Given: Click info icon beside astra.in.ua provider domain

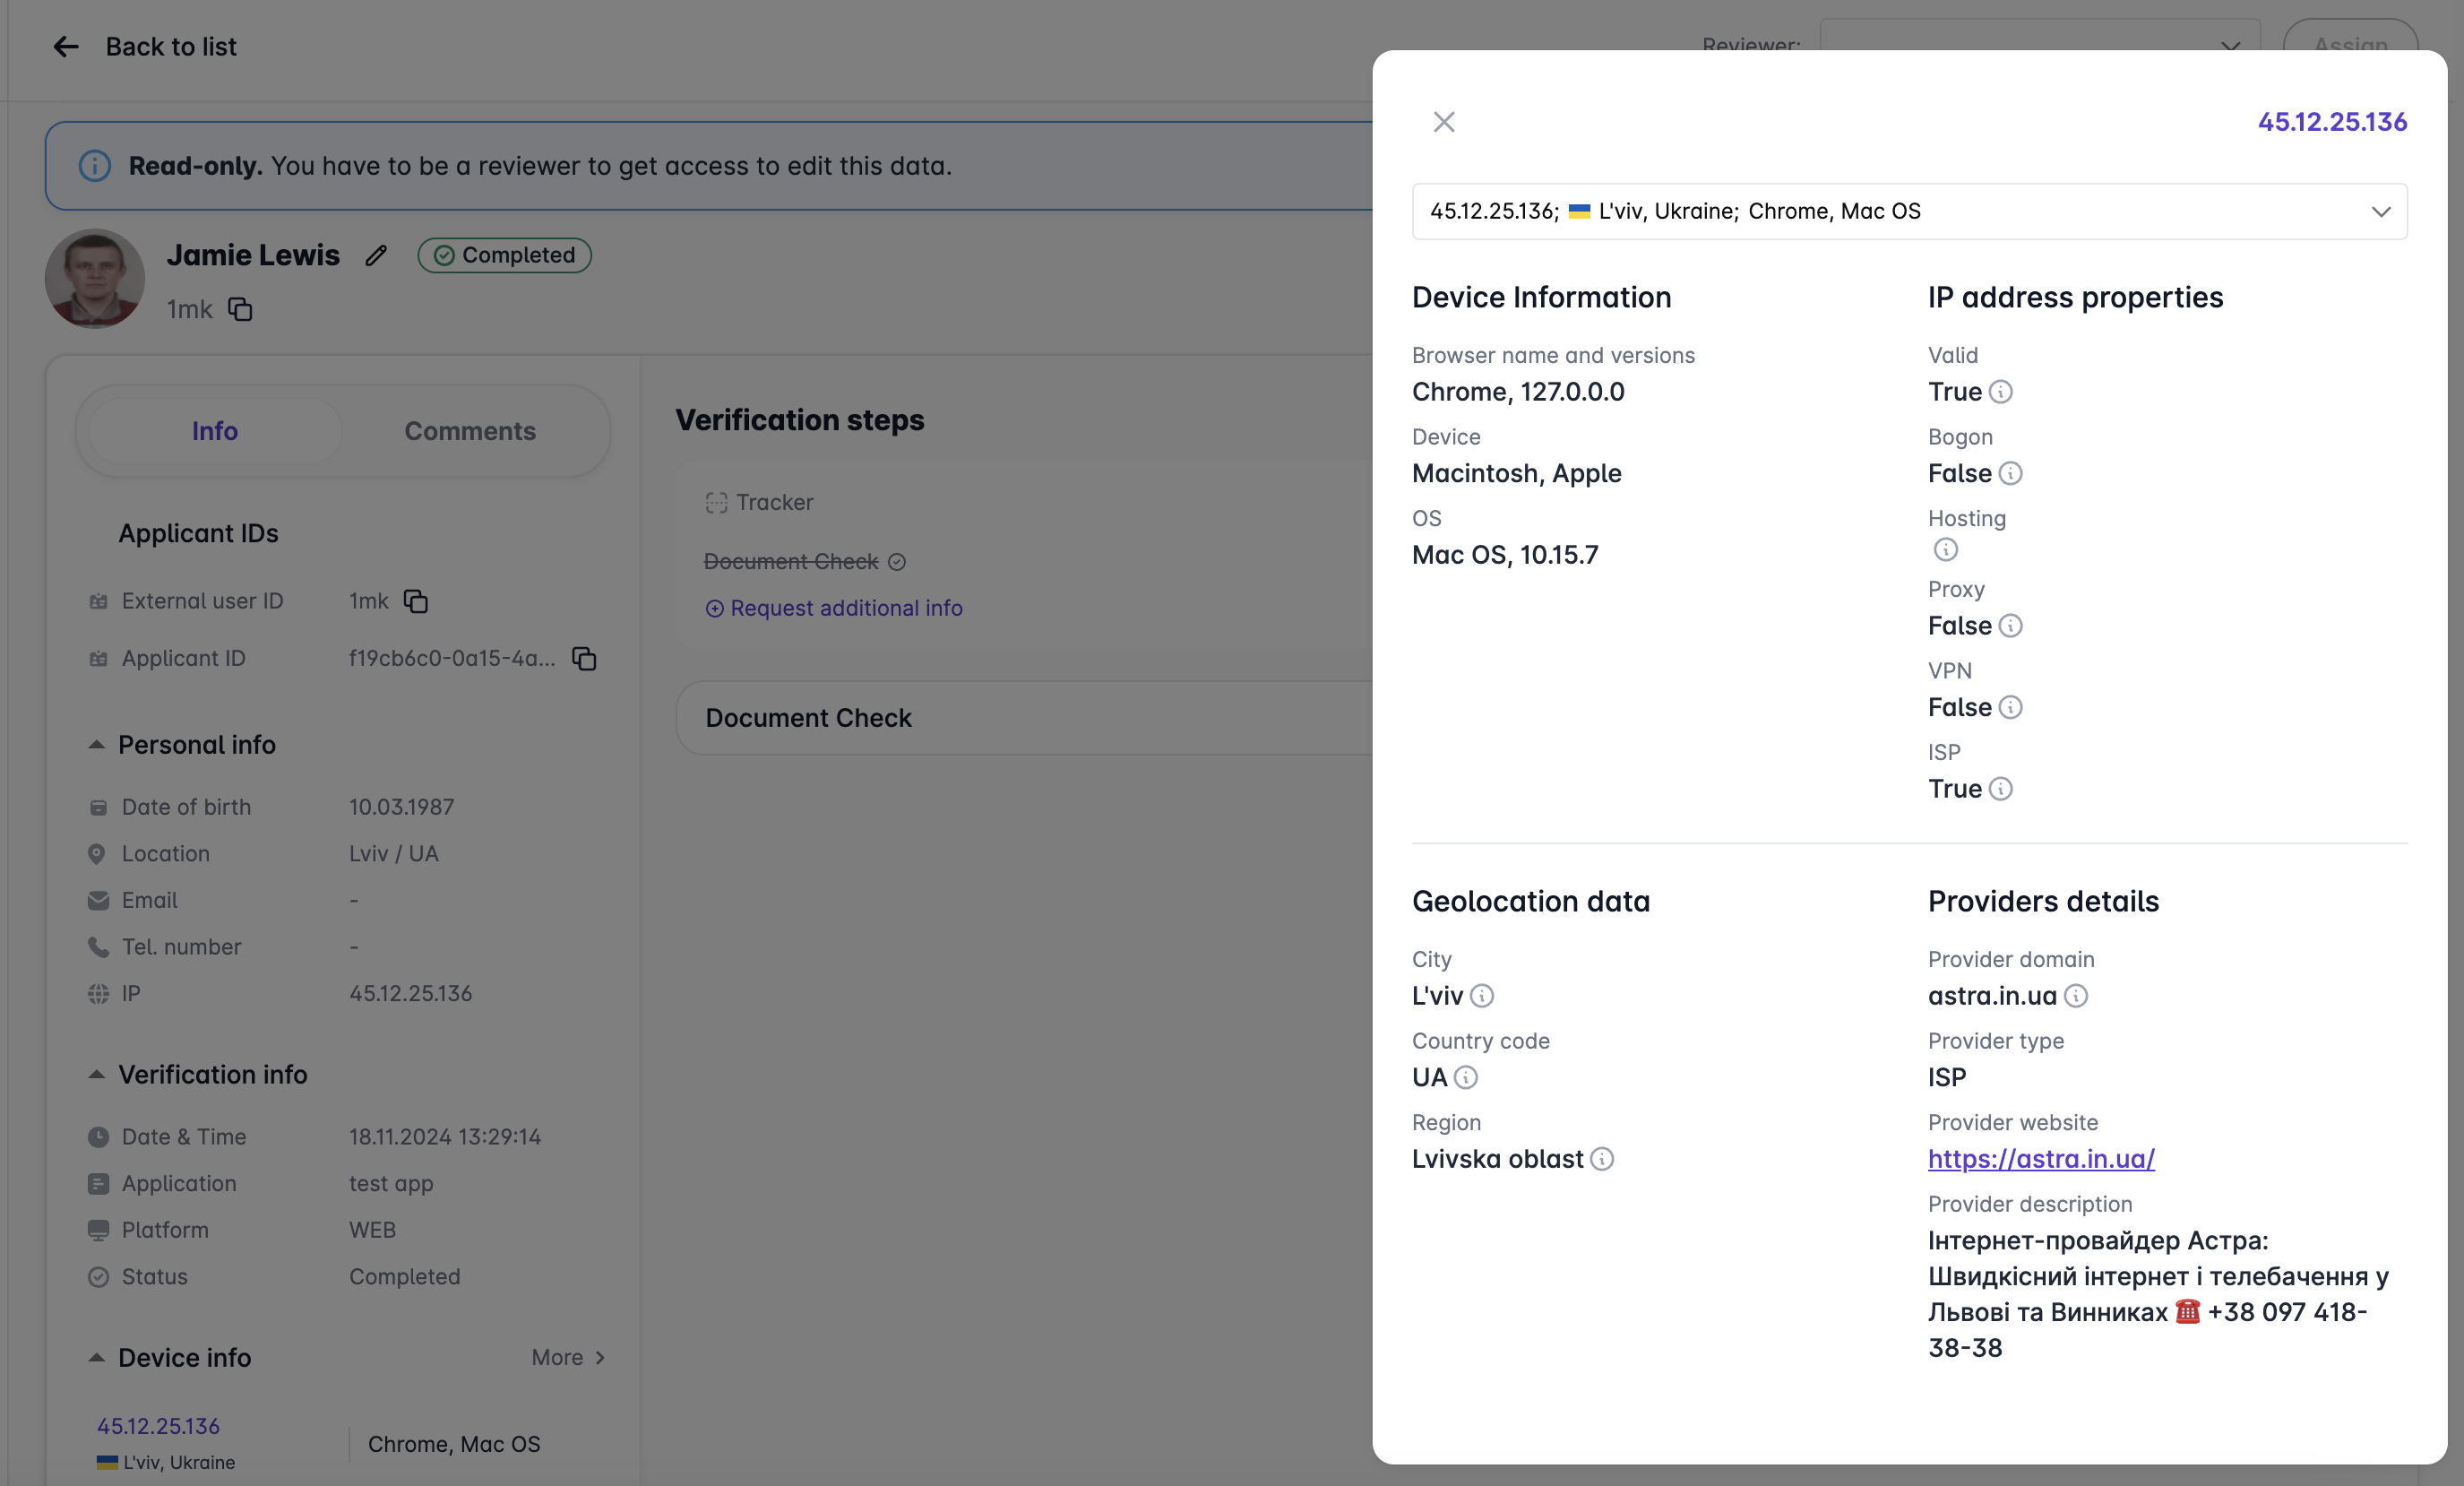Looking at the screenshot, I should click(x=2077, y=996).
